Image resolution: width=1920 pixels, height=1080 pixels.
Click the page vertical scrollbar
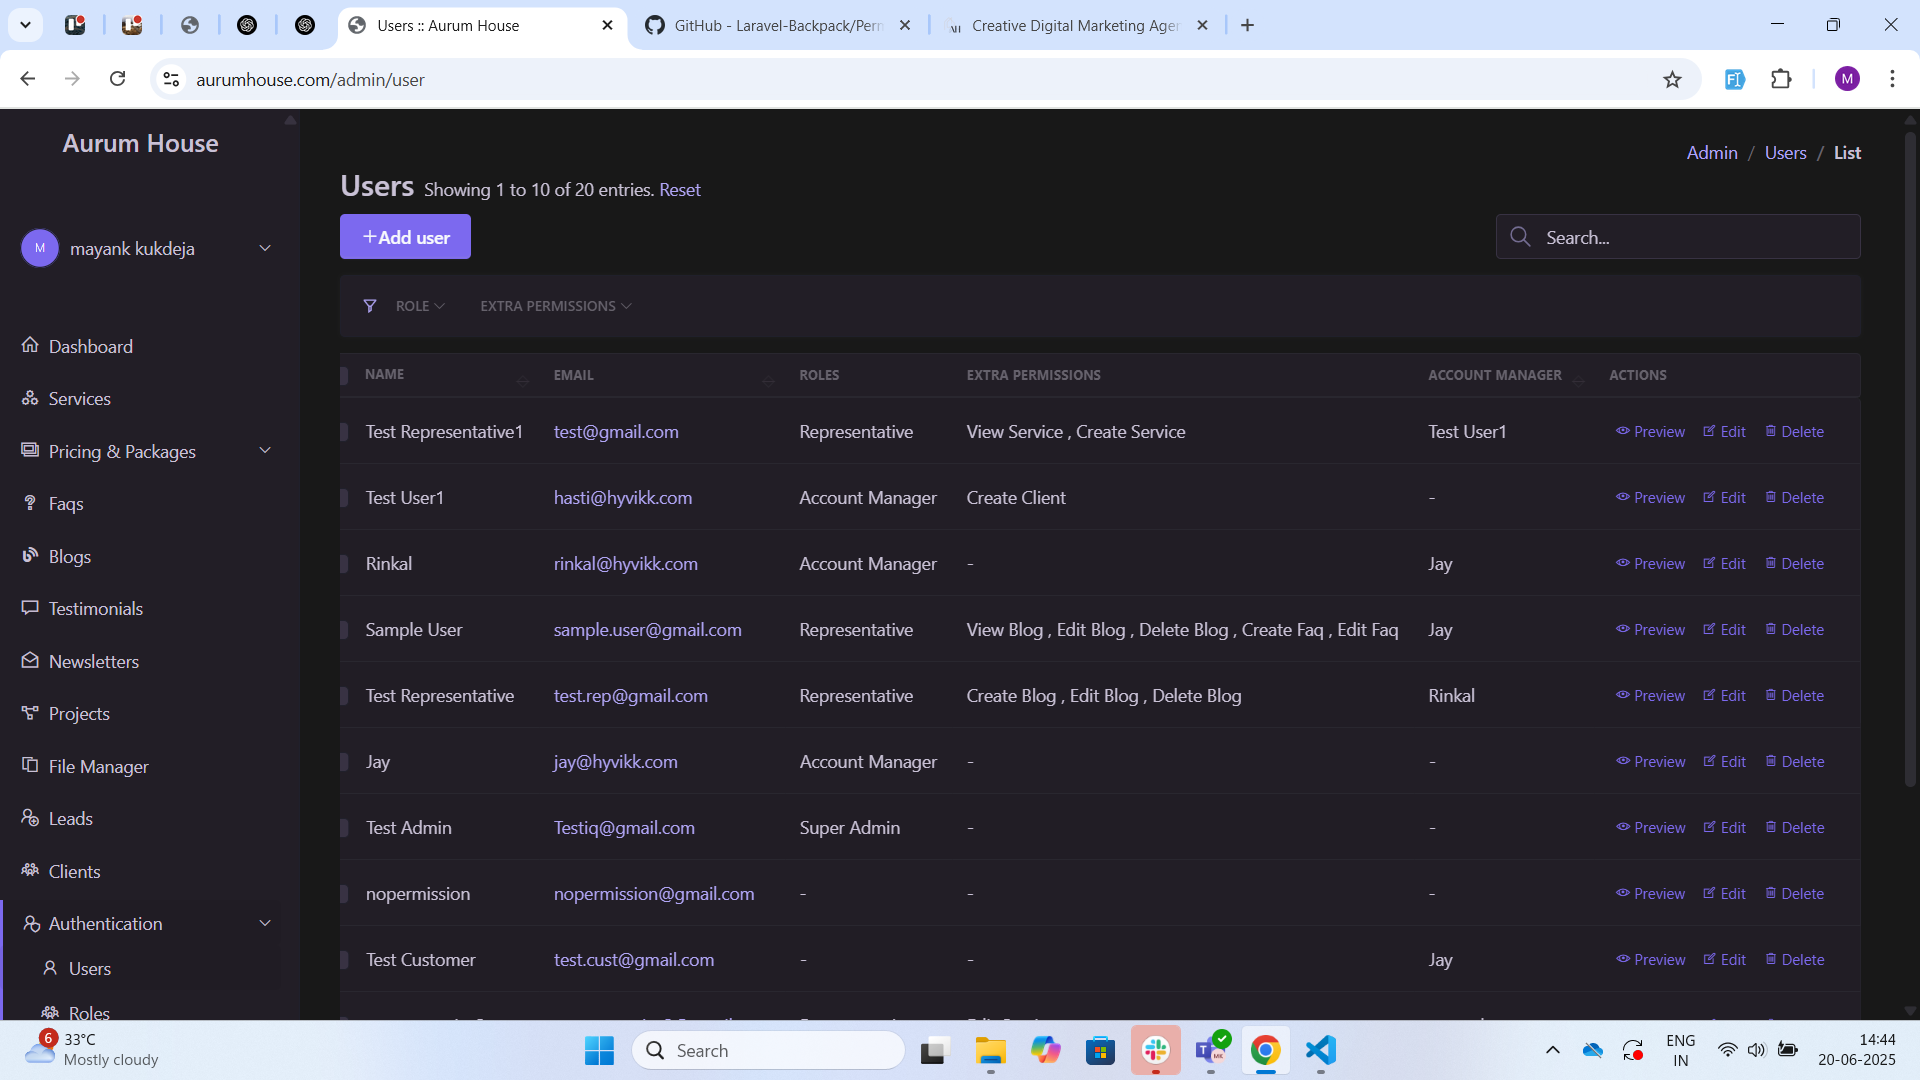pyautogui.click(x=1910, y=460)
